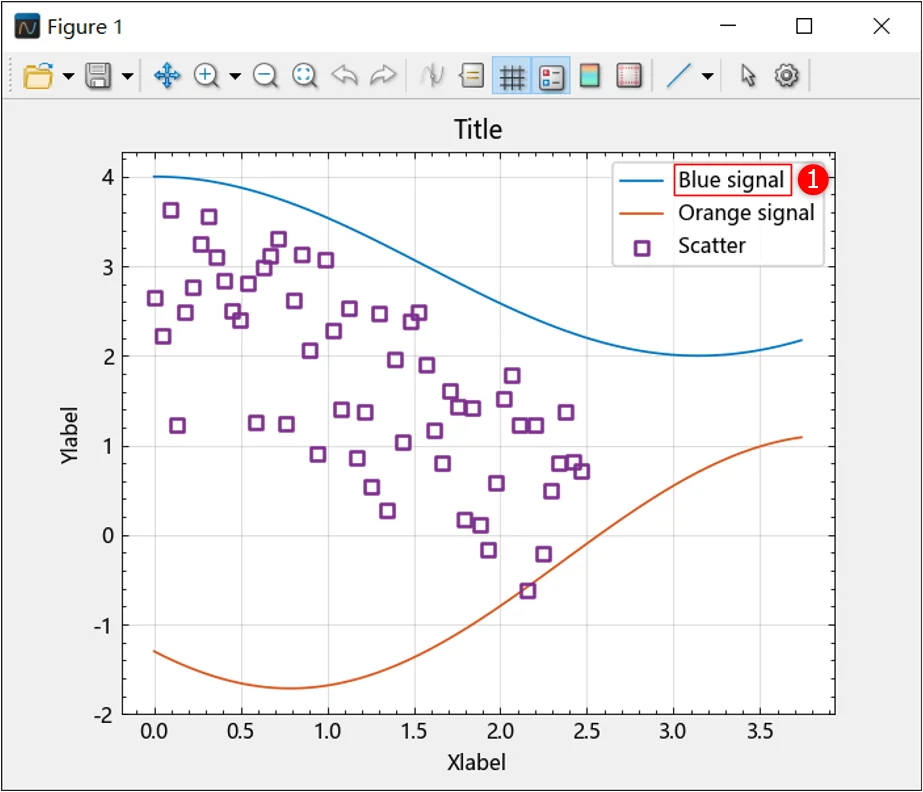Click the colorbar gradient icon

click(590, 76)
